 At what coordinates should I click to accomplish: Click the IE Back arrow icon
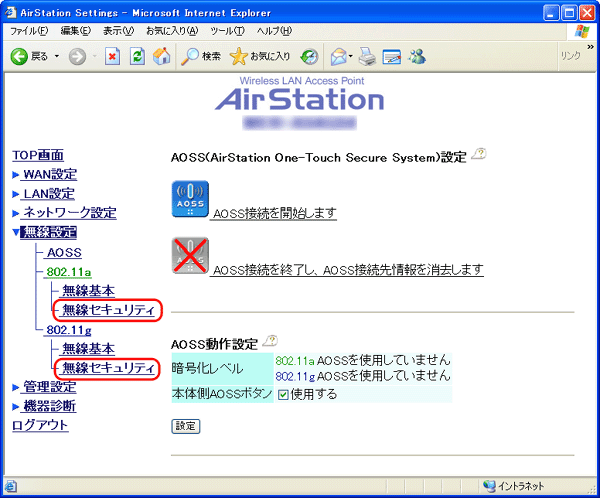point(19,57)
